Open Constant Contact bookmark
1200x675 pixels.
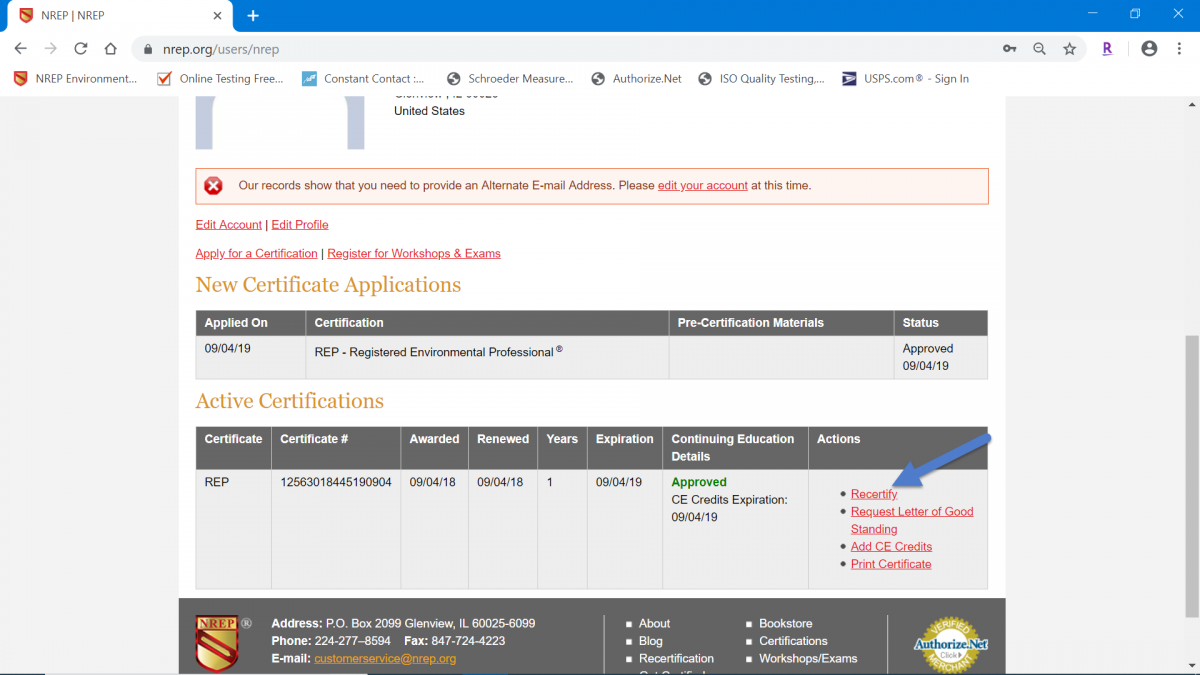[364, 78]
